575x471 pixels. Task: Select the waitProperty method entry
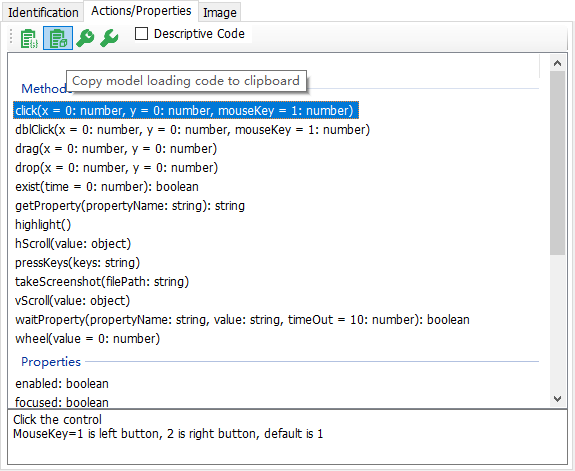pyautogui.click(x=242, y=320)
